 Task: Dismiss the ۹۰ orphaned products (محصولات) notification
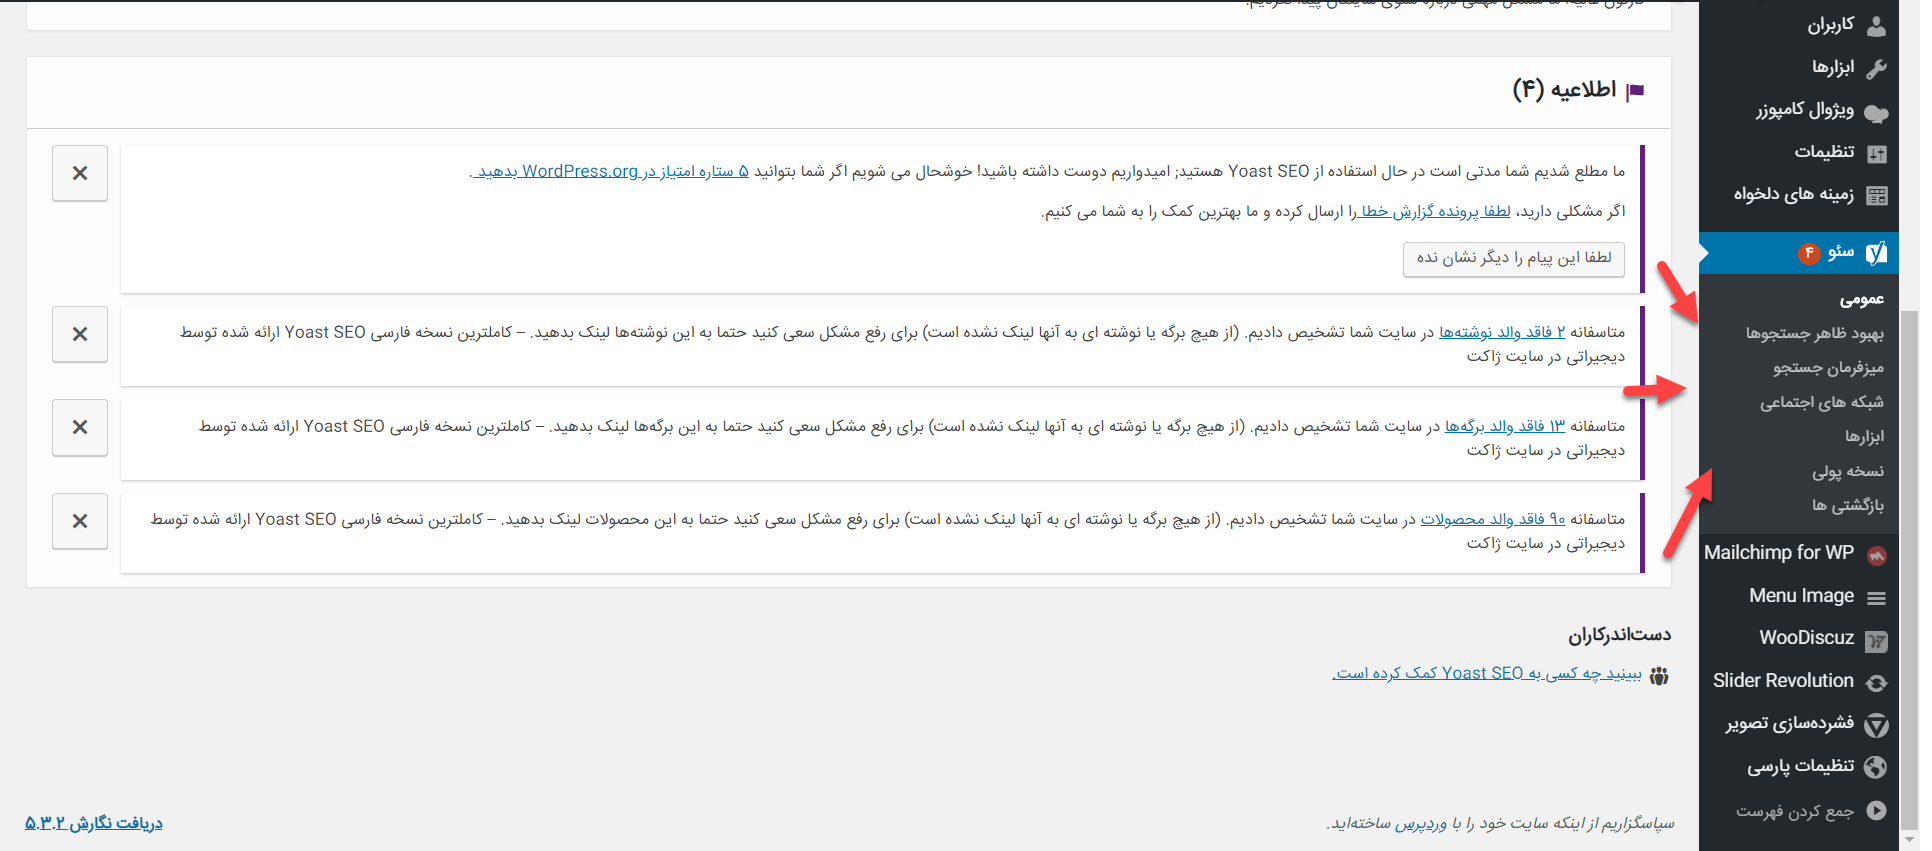[x=80, y=521]
